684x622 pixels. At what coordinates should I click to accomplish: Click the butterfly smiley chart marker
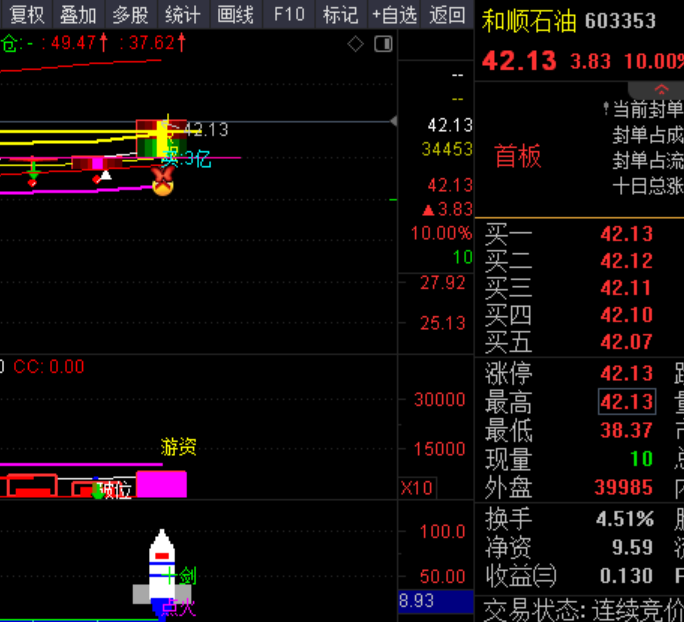(163, 181)
